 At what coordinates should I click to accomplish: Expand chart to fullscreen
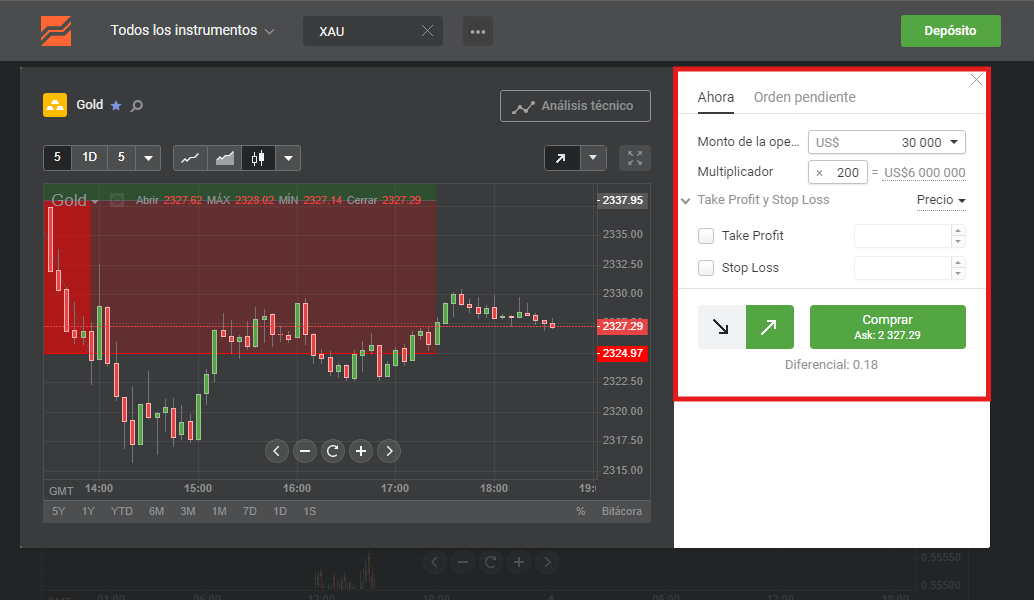tap(635, 158)
